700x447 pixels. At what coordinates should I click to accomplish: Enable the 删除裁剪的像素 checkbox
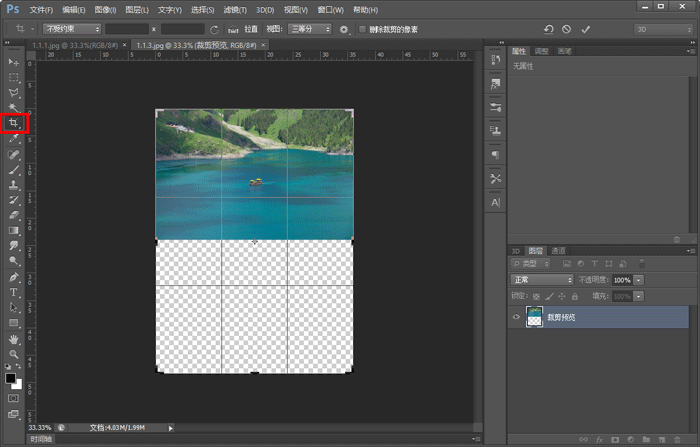pos(362,29)
